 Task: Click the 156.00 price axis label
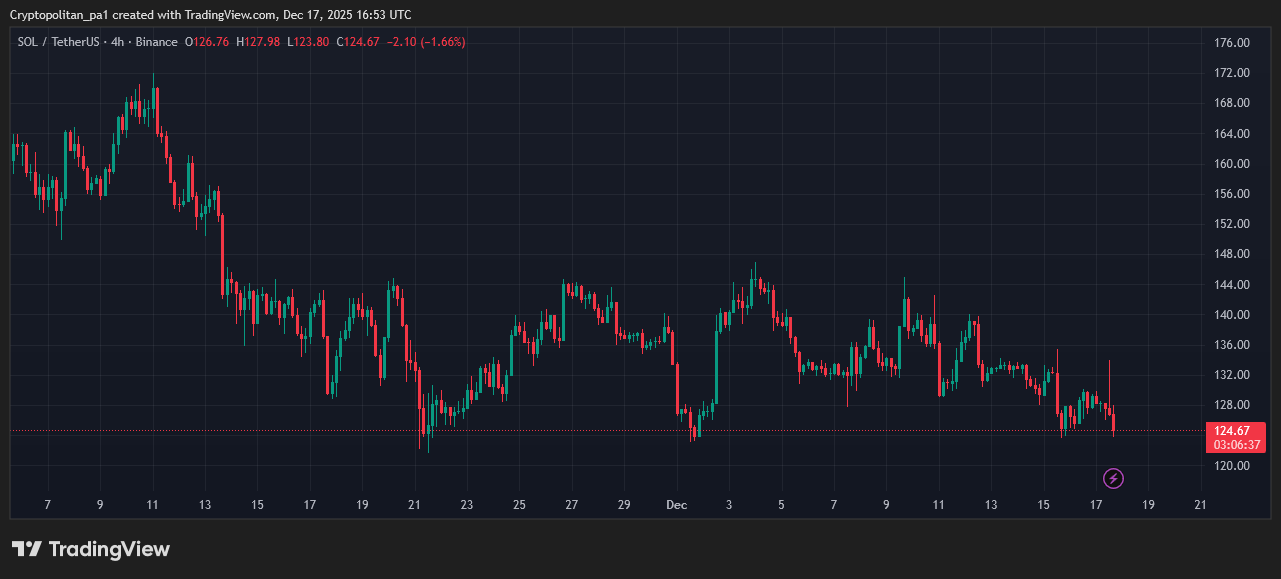point(1231,194)
